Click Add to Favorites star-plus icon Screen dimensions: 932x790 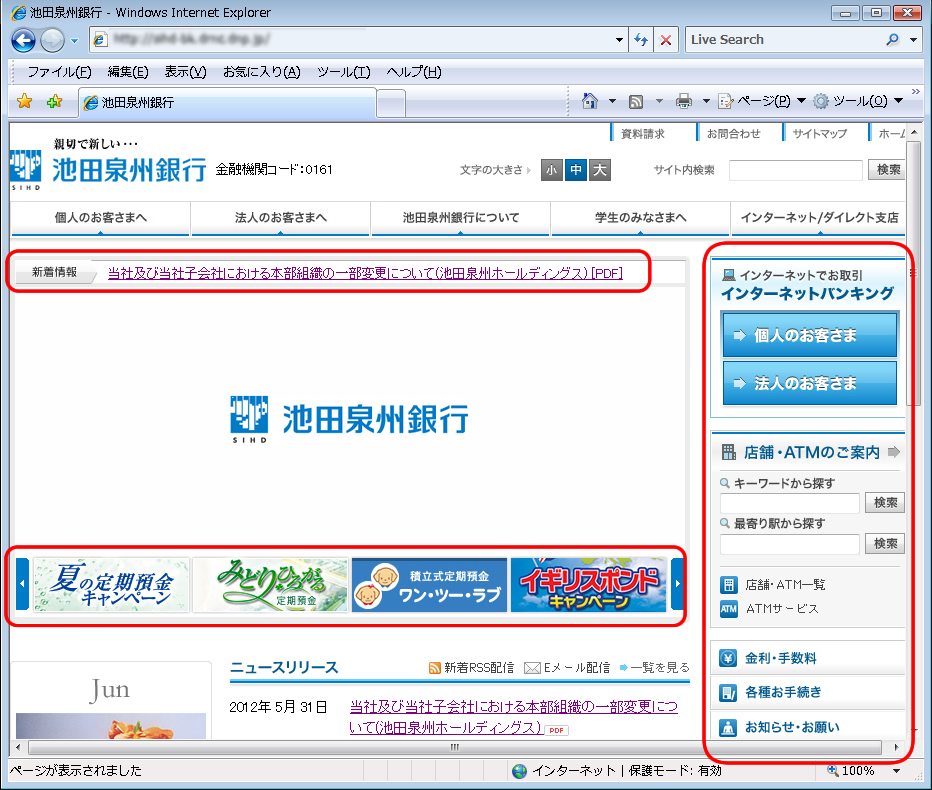pos(54,102)
